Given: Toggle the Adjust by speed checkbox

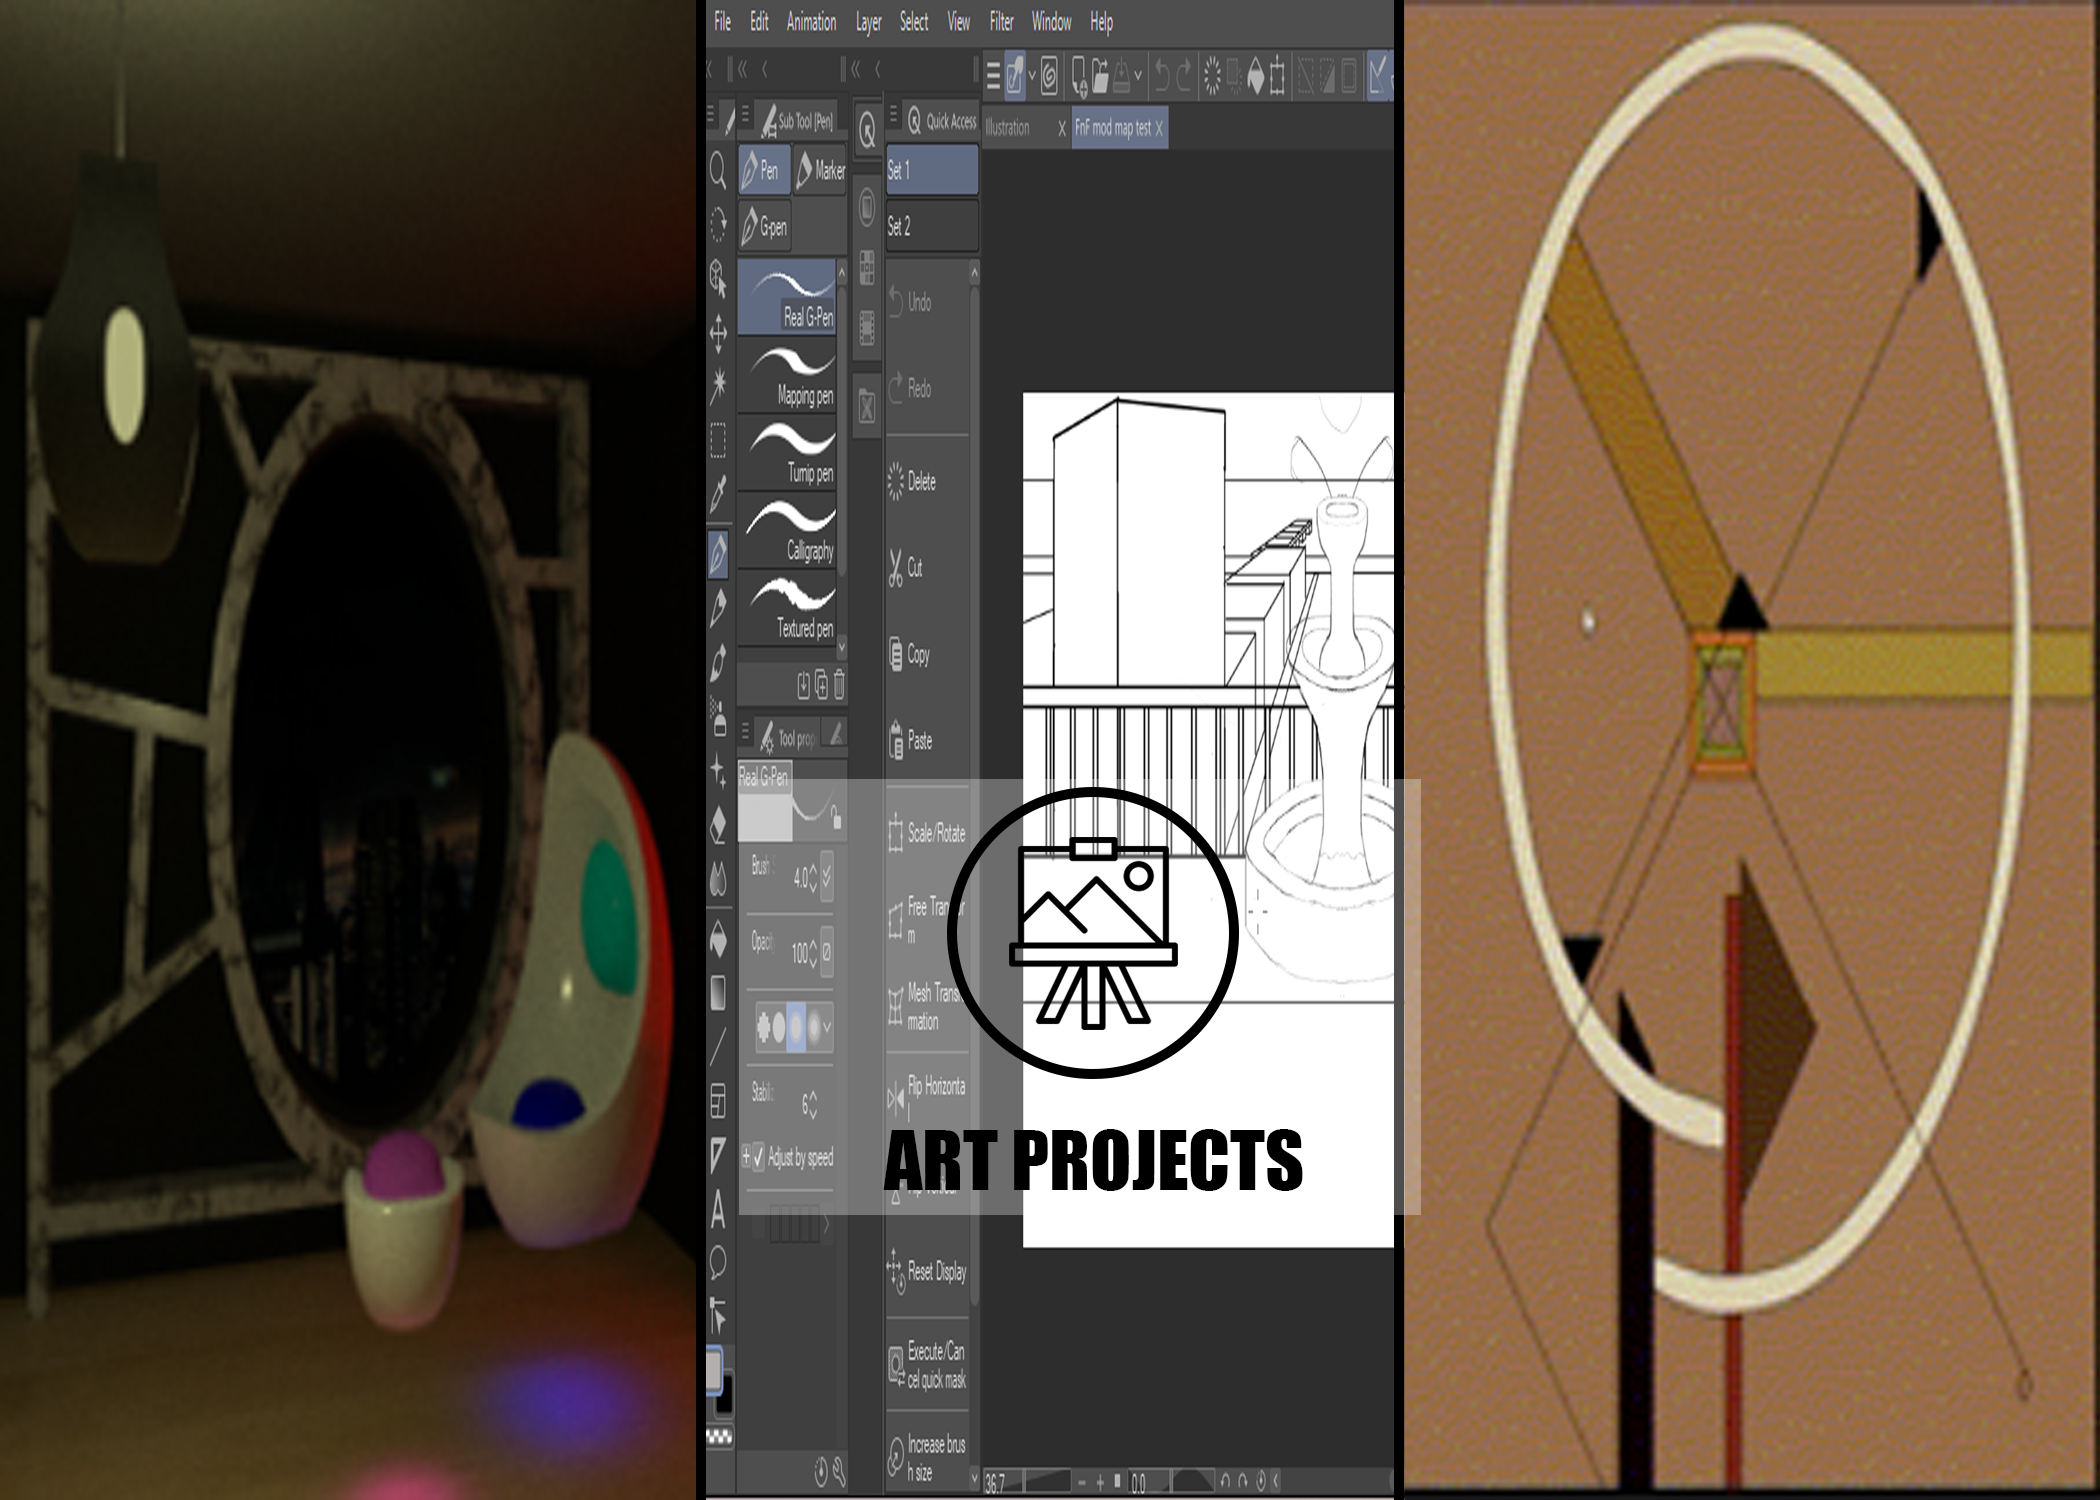Looking at the screenshot, I should coord(758,1155).
